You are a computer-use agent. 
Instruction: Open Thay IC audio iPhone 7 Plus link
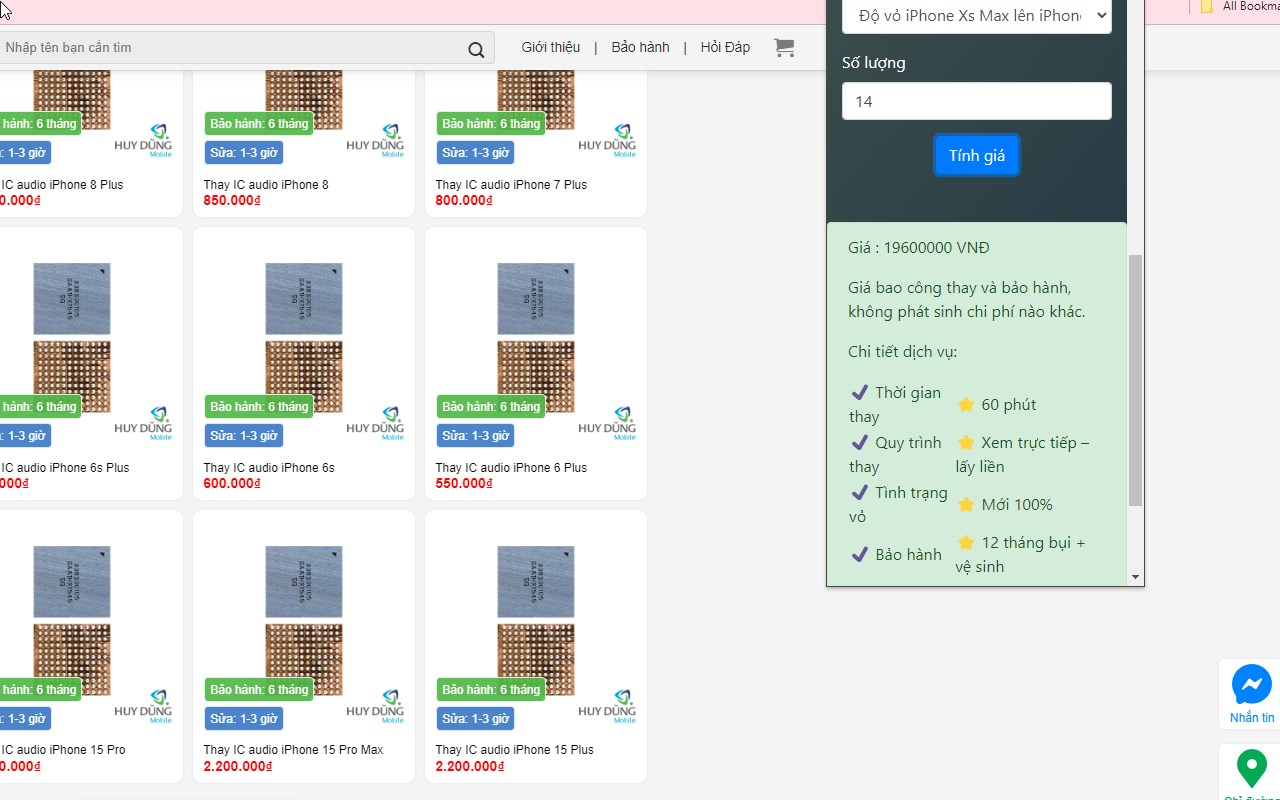(x=511, y=184)
